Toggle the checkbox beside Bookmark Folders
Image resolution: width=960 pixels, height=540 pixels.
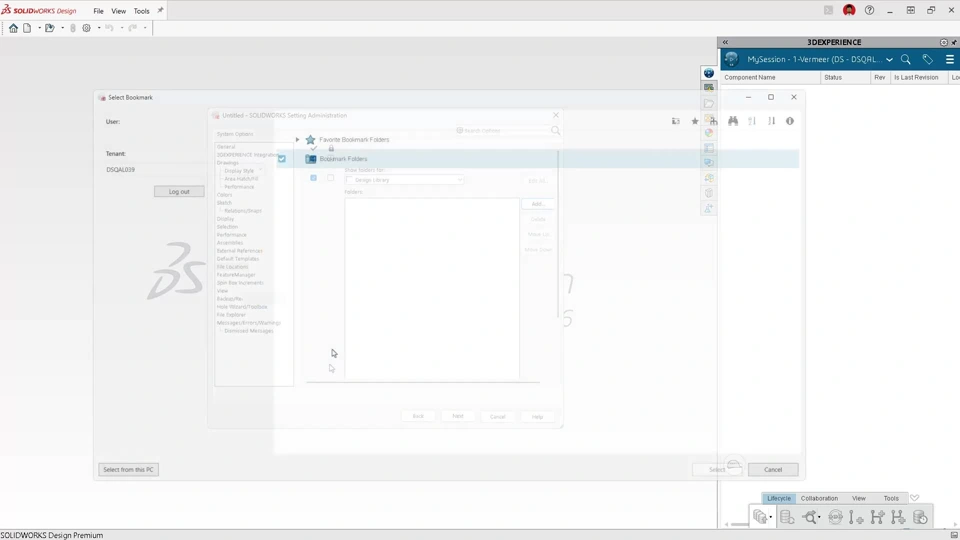pos(282,159)
